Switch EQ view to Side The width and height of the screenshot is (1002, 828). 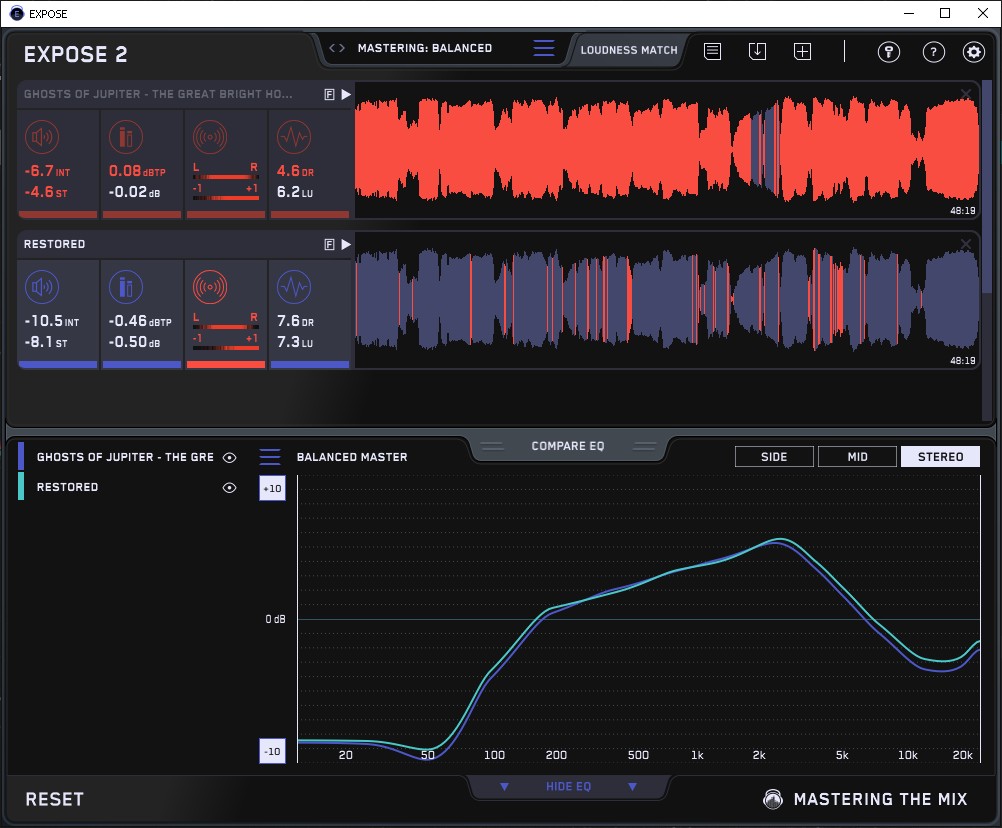(x=774, y=457)
